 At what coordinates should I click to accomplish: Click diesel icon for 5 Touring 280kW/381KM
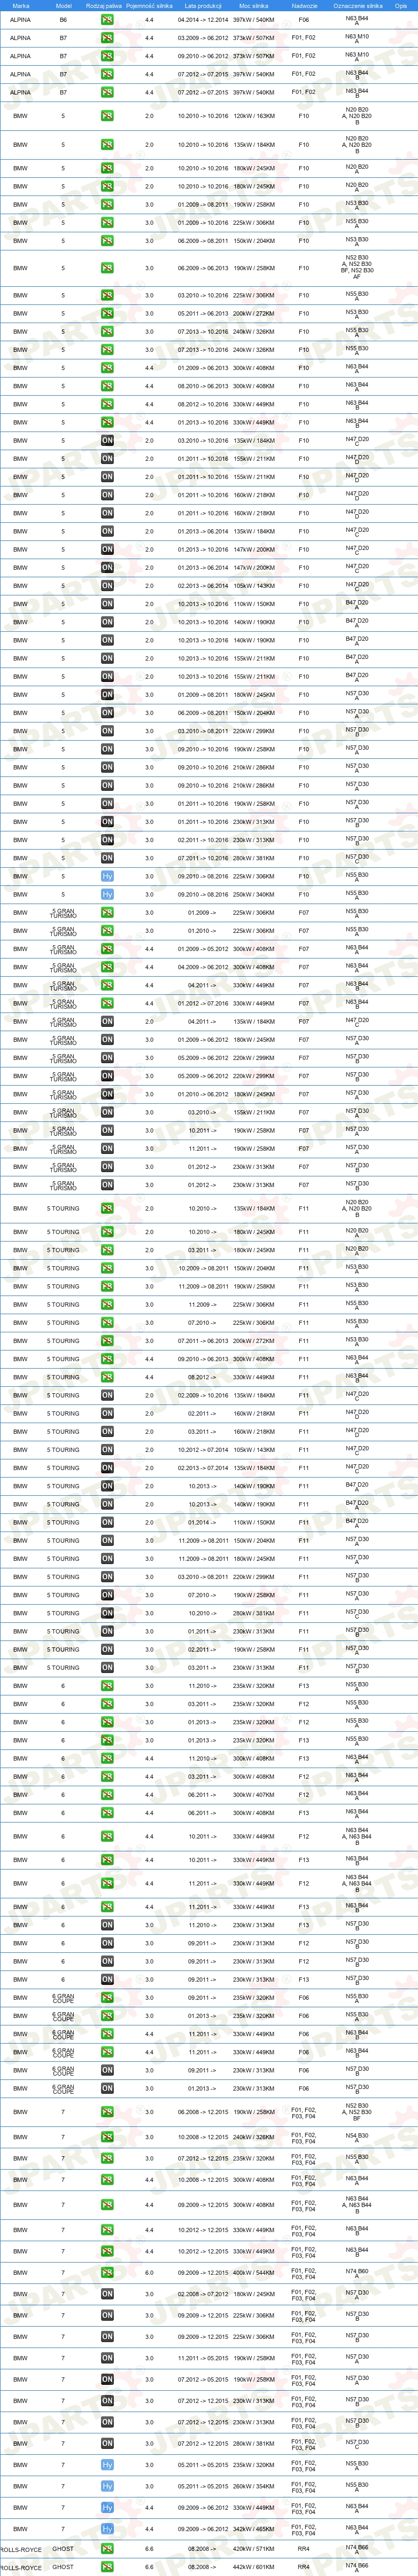(x=107, y=1613)
